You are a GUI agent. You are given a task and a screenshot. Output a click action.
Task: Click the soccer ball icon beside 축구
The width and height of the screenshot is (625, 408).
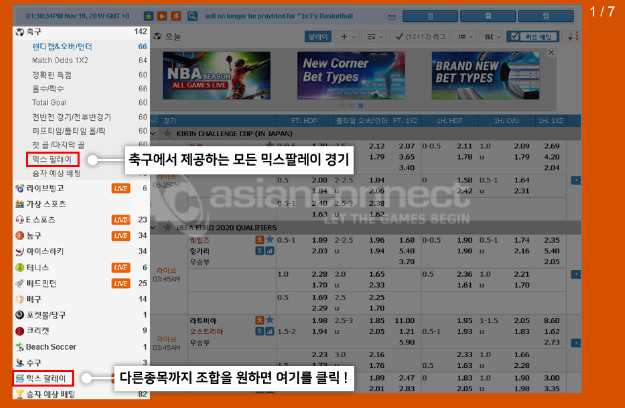[20, 32]
